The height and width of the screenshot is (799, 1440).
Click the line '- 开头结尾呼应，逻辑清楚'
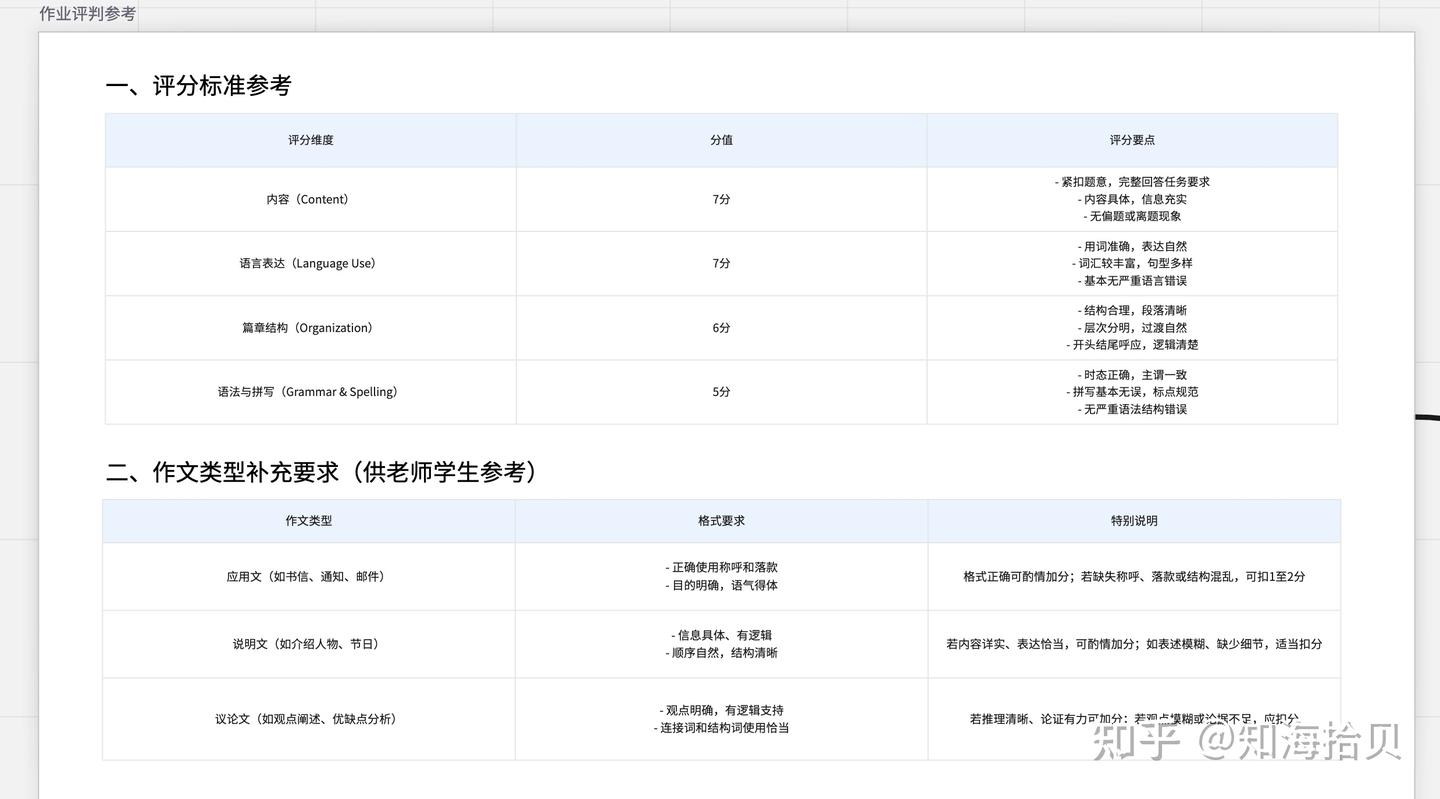click(1132, 345)
